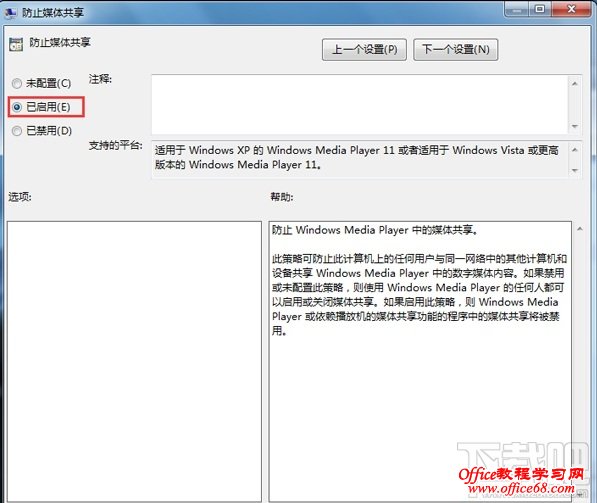The image size is (597, 503).
Task: Close the 防止媒体共享 window
Action: pos(572,9)
